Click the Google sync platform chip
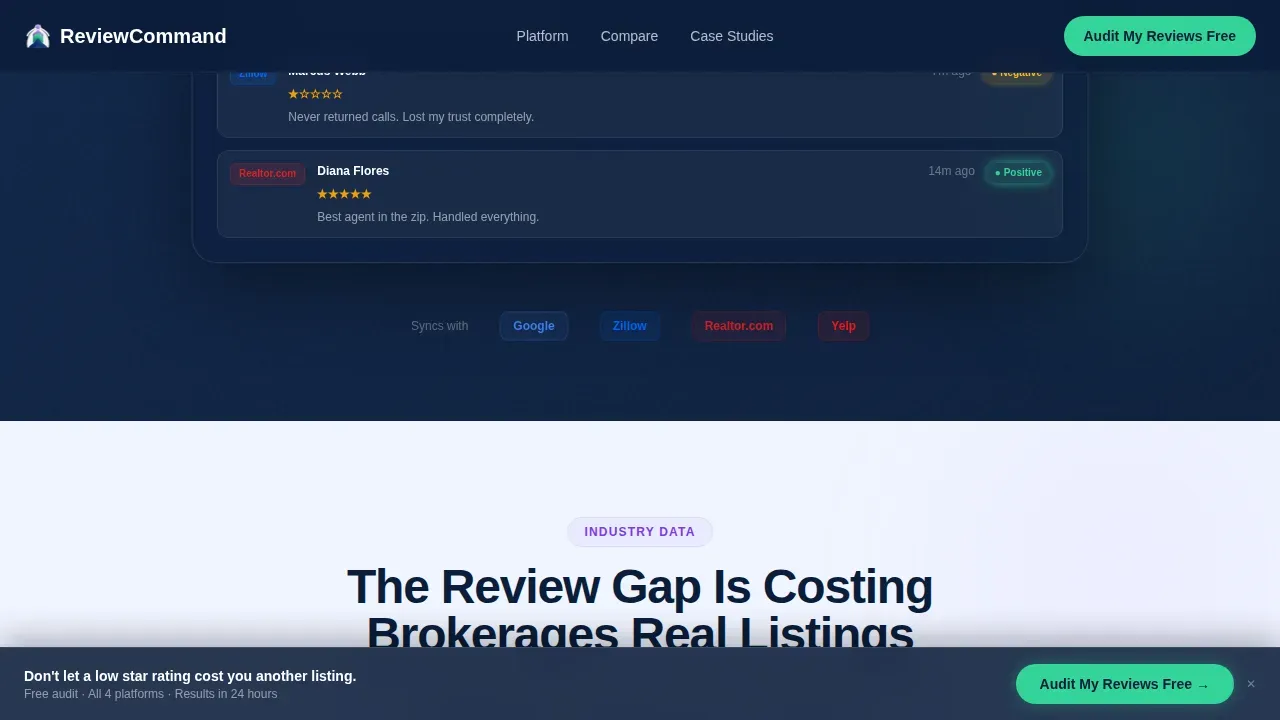The width and height of the screenshot is (1280, 720). (534, 326)
